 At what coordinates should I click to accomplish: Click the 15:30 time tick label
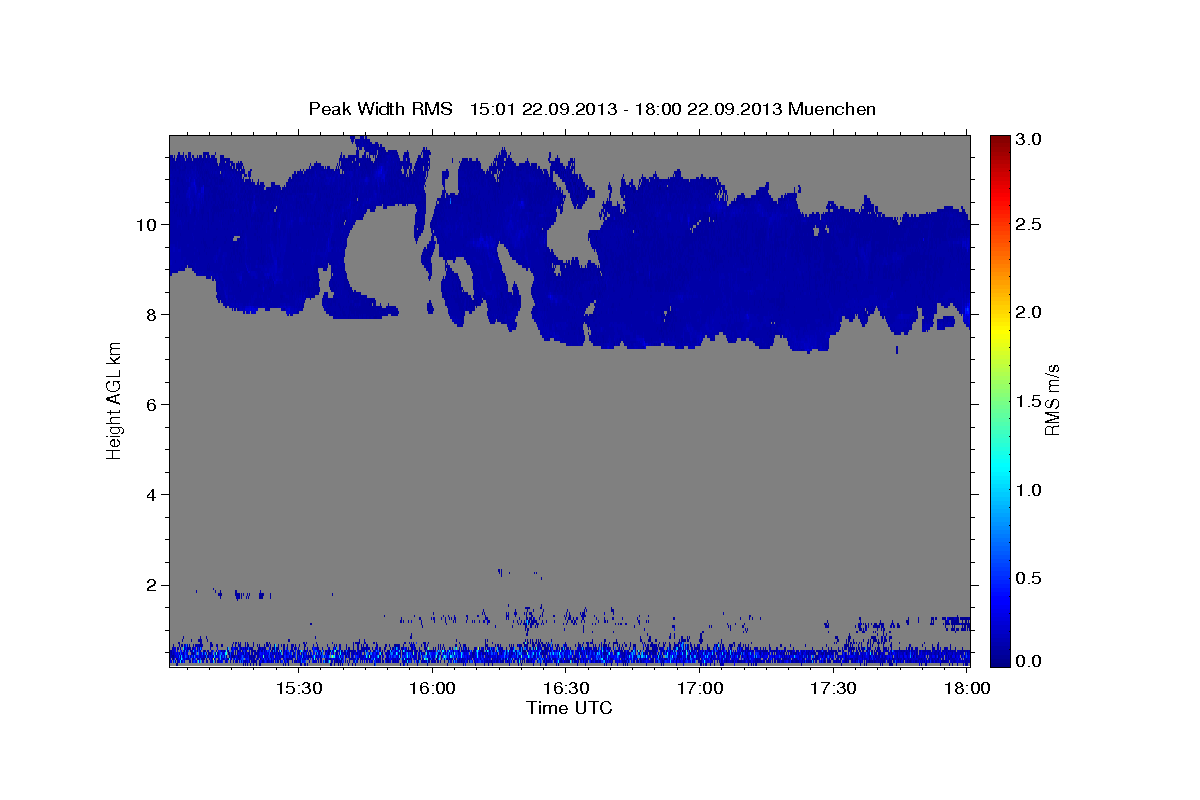[x=298, y=688]
